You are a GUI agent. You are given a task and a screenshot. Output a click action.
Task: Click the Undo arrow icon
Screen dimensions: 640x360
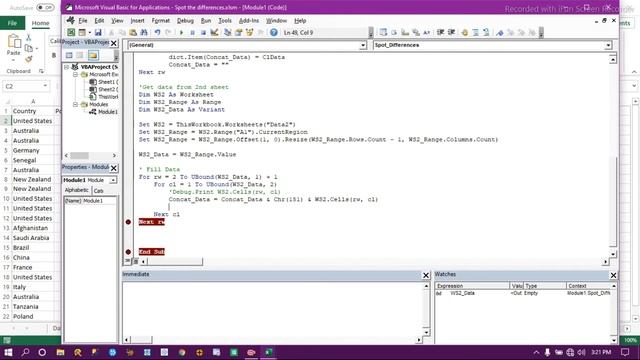pyautogui.click(x=157, y=32)
